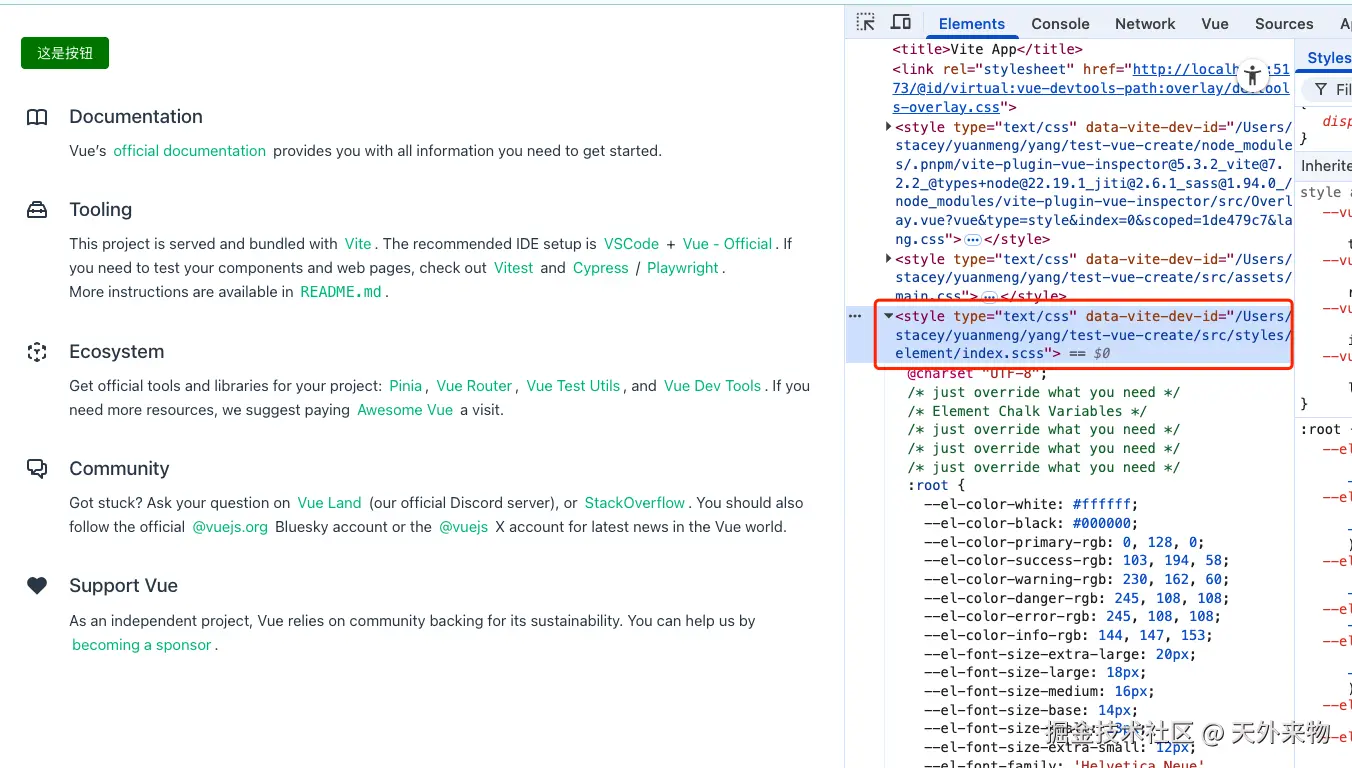
Task: Click the Tooling heading
Action: (100, 210)
